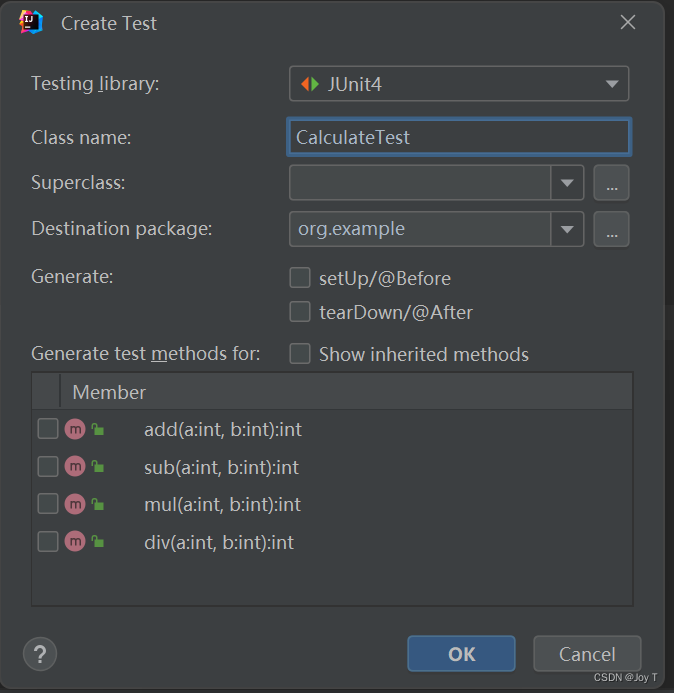Viewport: 674px width, 693px height.
Task: Click the method icon beside div
Action: click(75, 542)
